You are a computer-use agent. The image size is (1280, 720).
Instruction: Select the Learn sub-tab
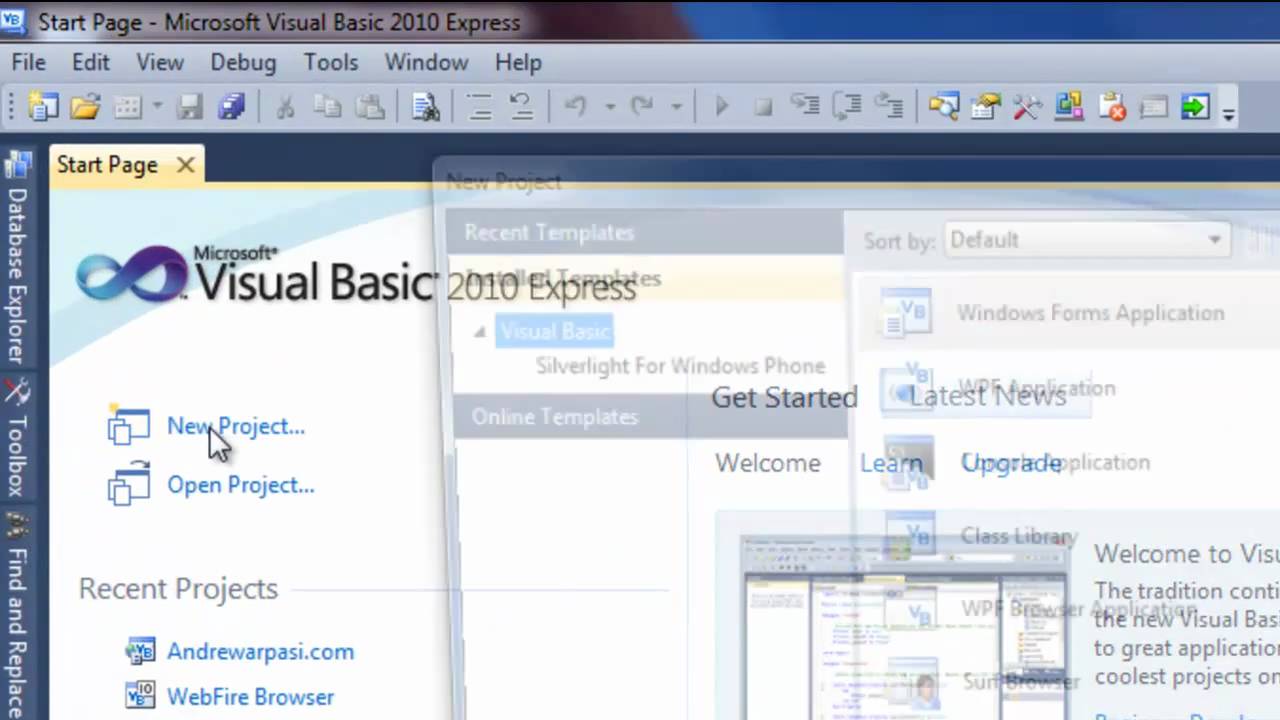891,463
